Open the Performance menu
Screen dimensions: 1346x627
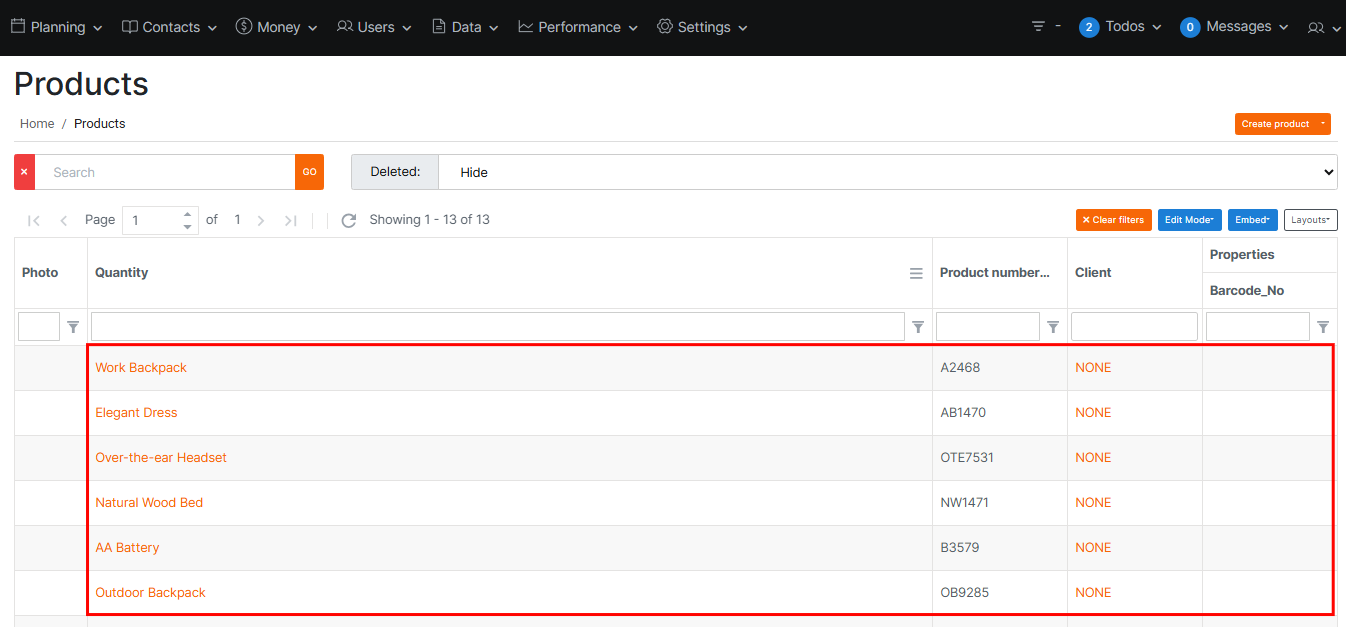578,27
